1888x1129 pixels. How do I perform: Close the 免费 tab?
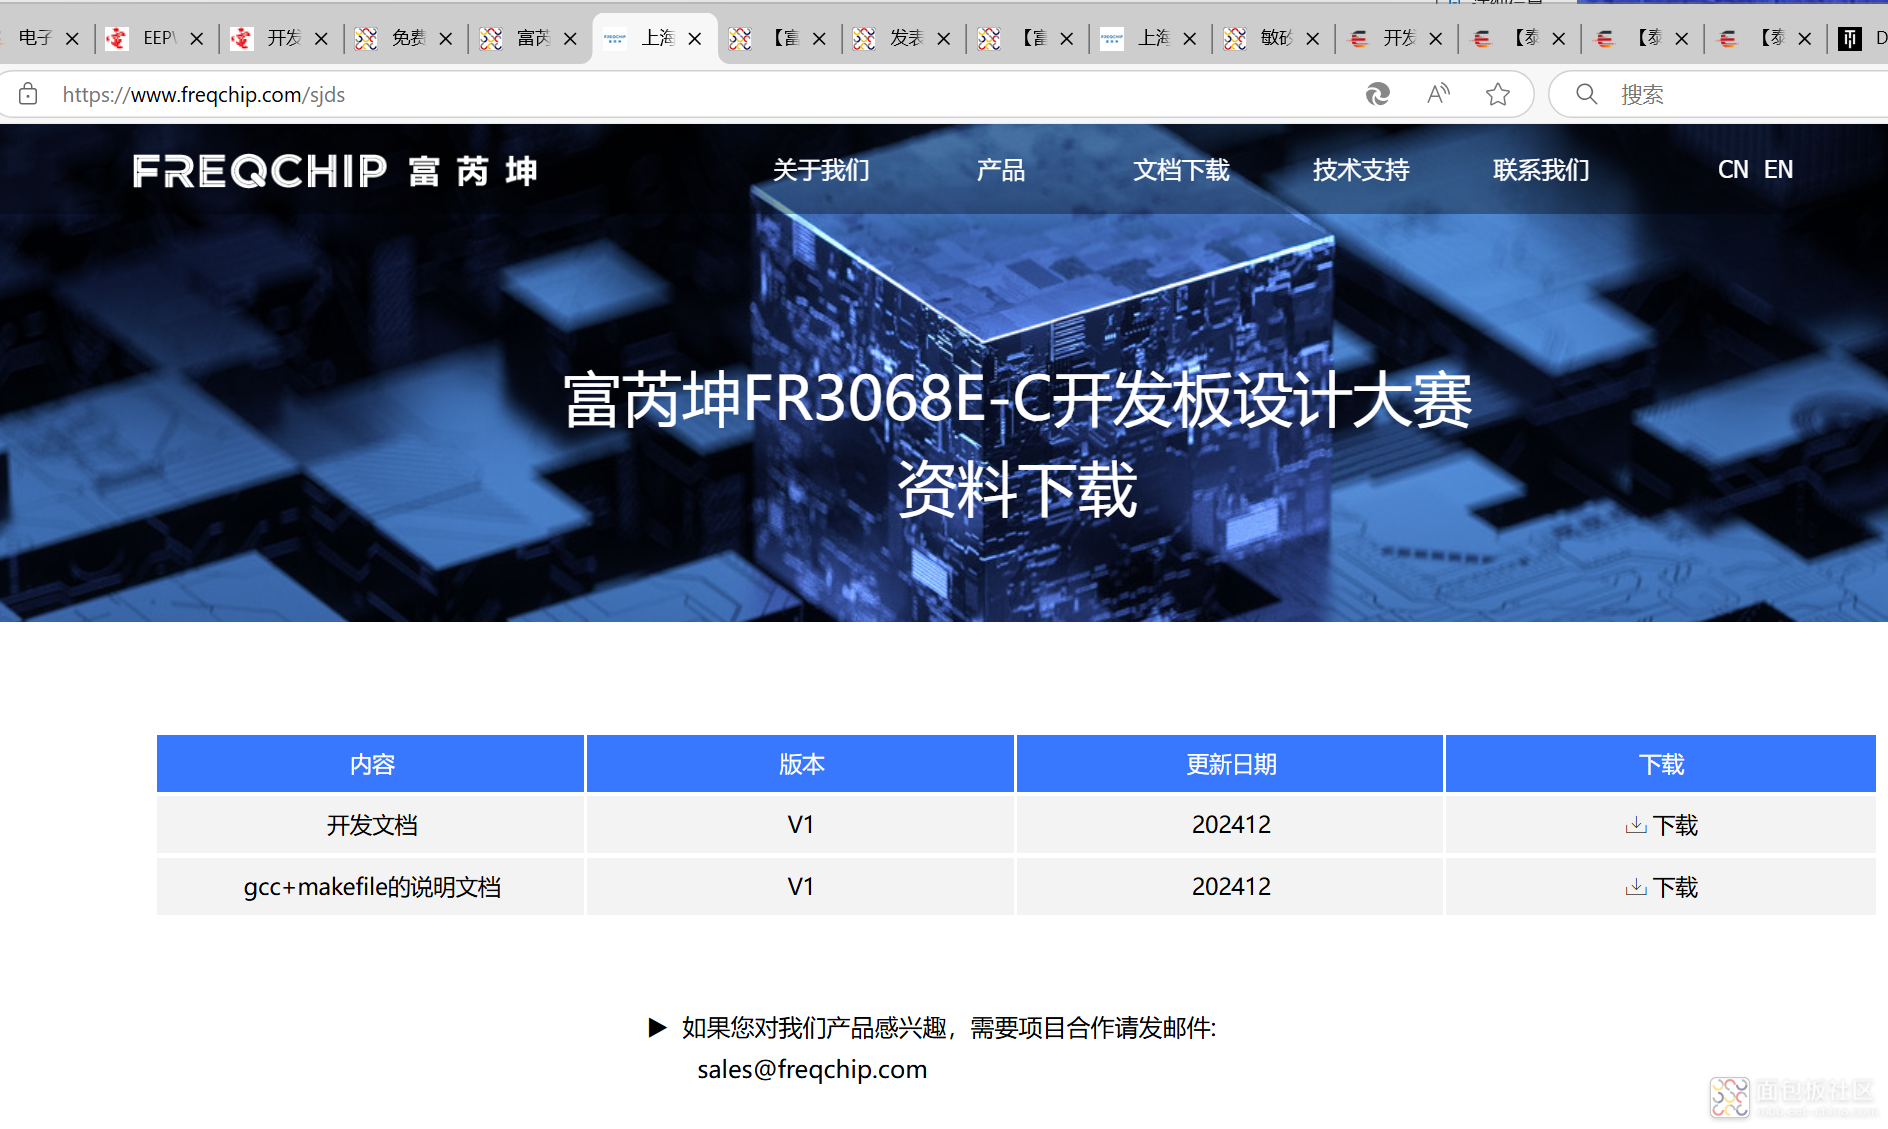[x=446, y=39]
